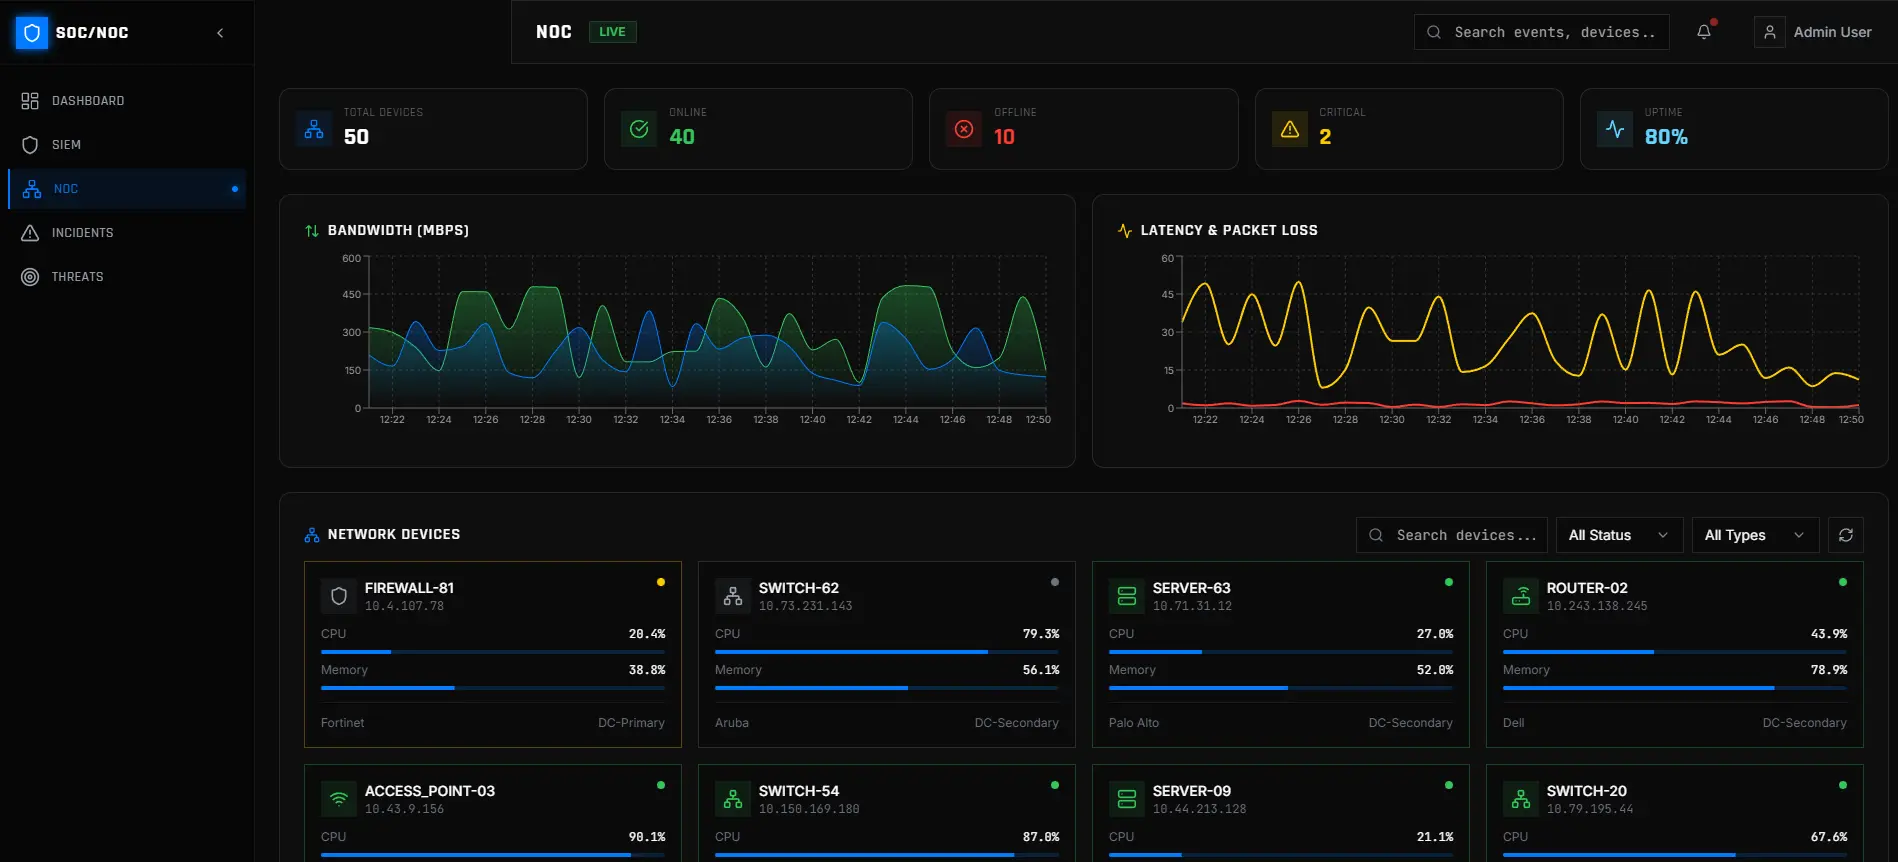Click the Dashboard grid icon
Screen dimensions: 1898x862
click(x=30, y=101)
